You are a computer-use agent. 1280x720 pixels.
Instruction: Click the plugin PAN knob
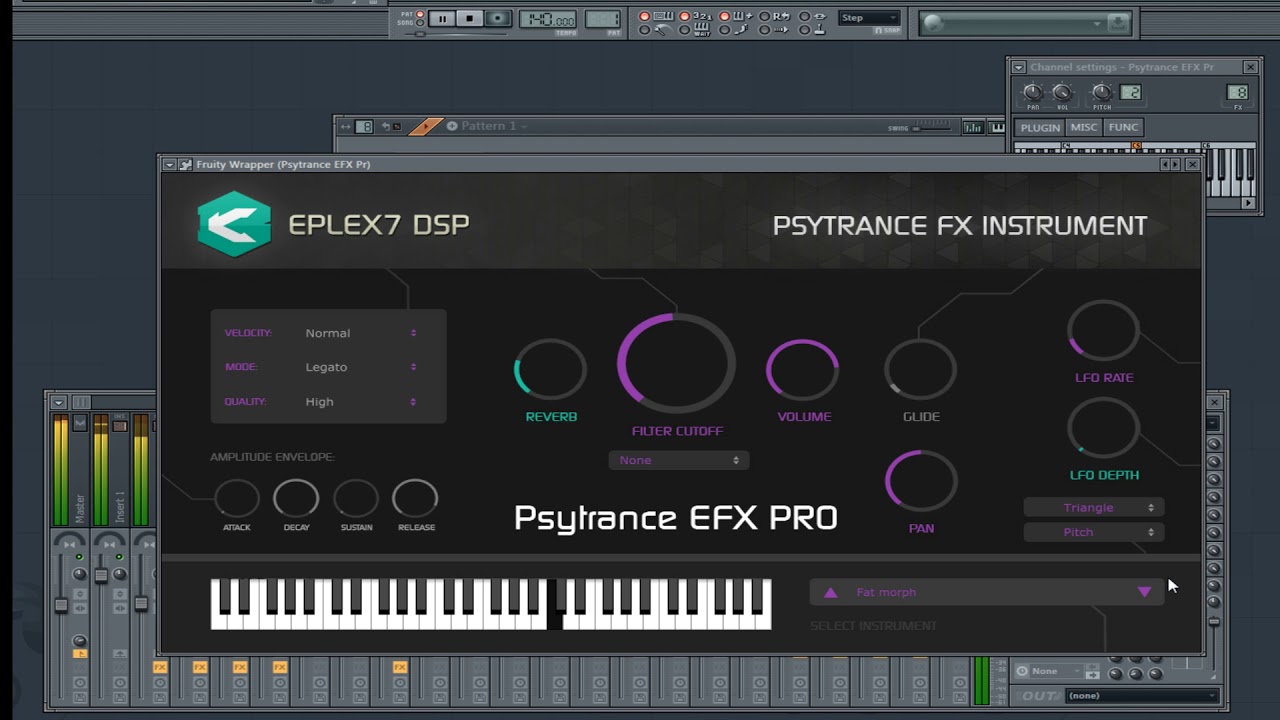pos(921,482)
